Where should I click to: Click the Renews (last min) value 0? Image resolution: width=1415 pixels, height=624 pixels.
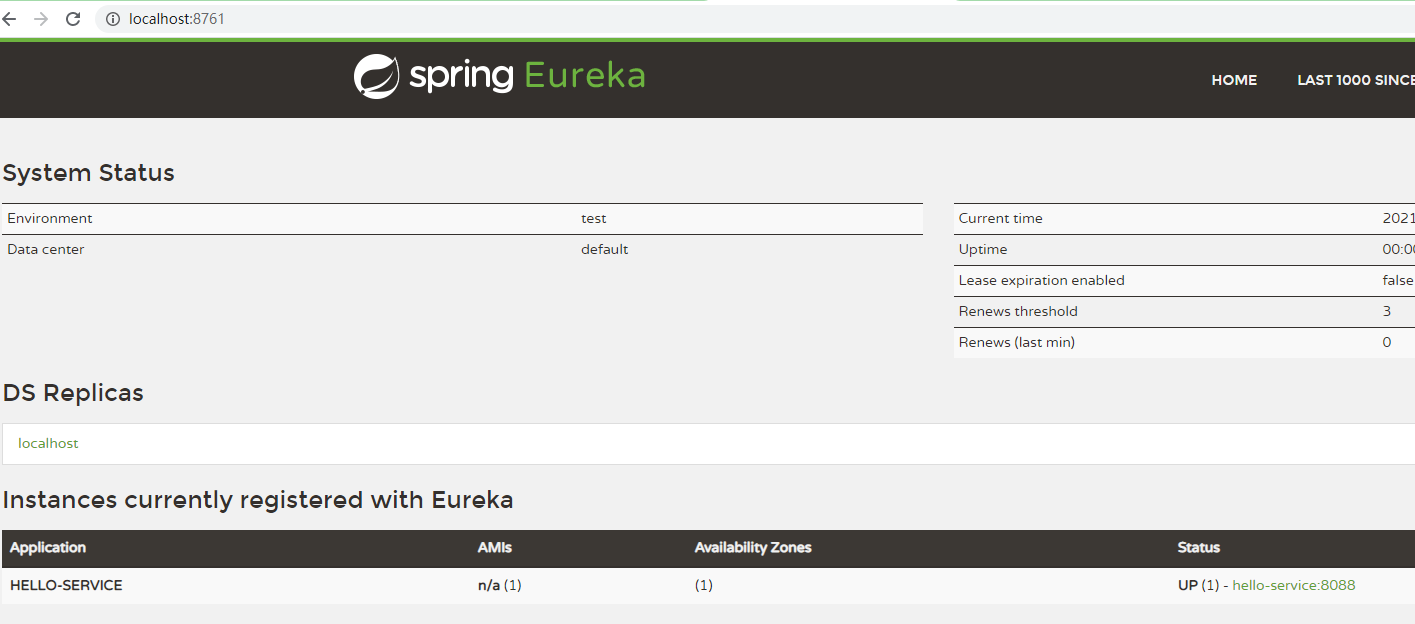coord(1387,342)
